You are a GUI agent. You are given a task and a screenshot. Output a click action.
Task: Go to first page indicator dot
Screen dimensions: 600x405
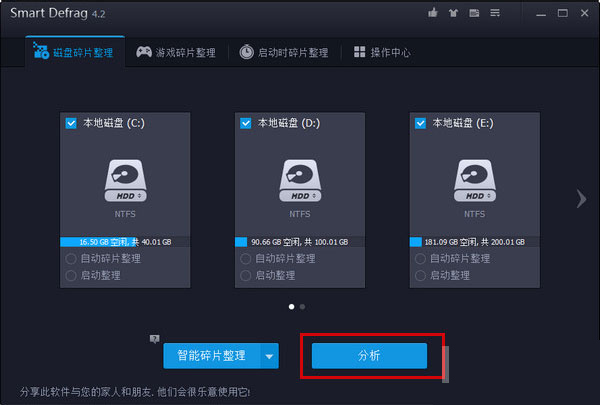click(292, 307)
